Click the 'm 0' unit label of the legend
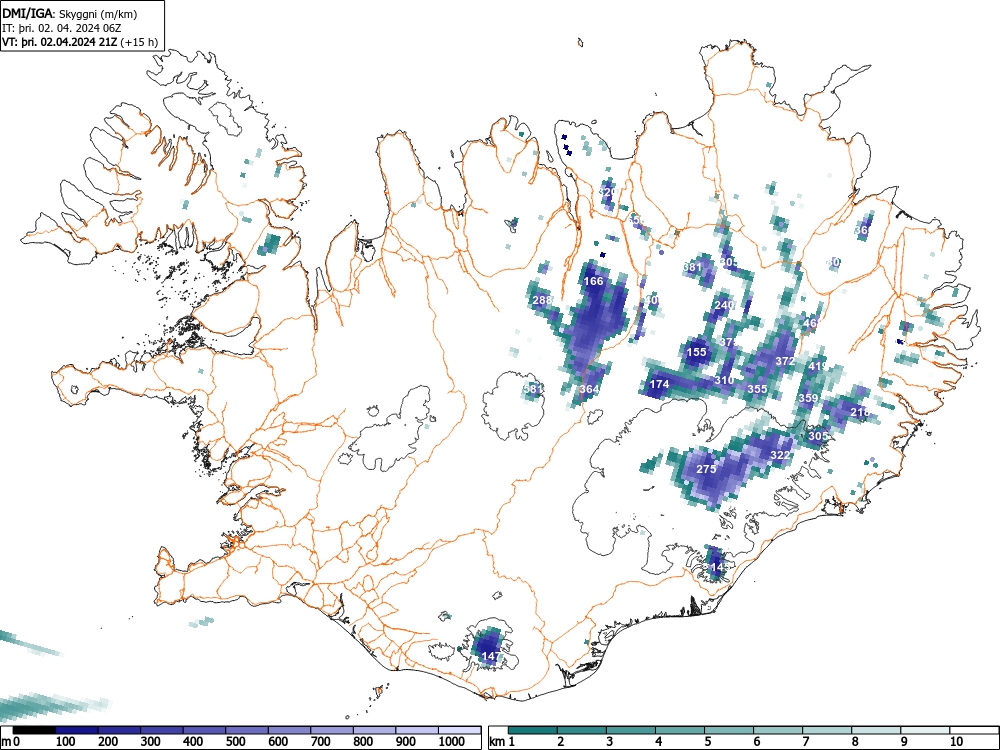Image resolution: width=1000 pixels, height=750 pixels. pyautogui.click(x=10, y=742)
